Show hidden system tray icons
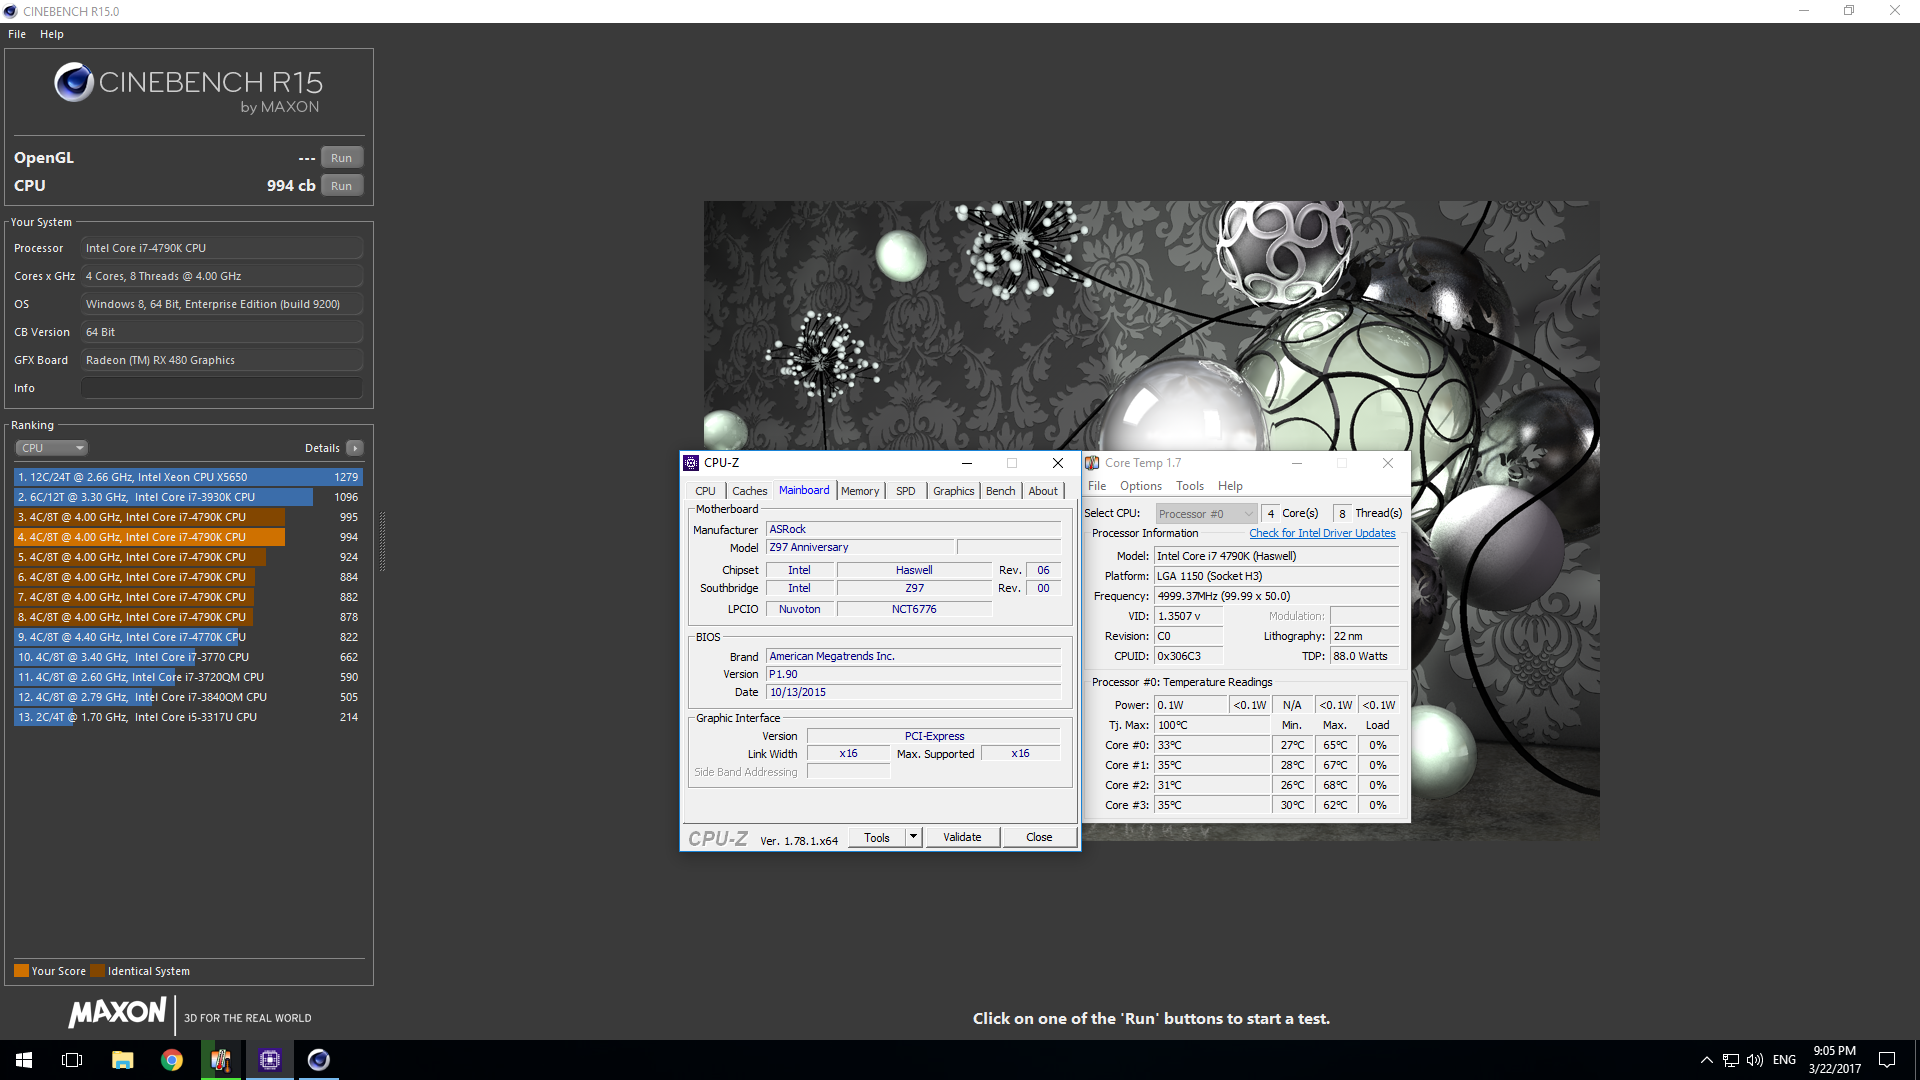Viewport: 1920px width, 1080px height. point(1707,1060)
